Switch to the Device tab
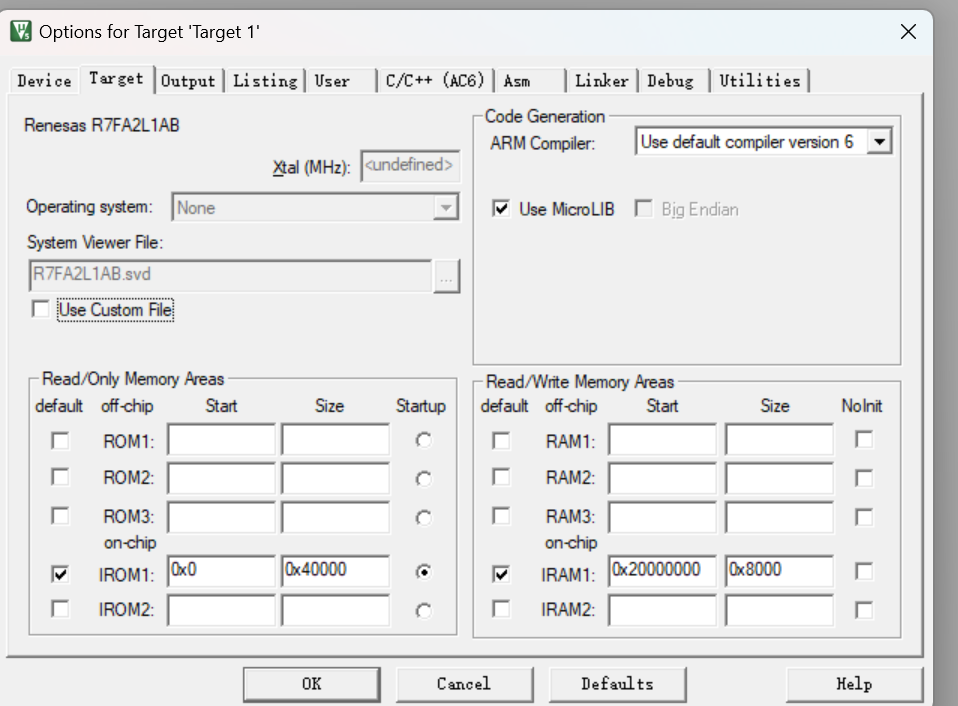Image resolution: width=958 pixels, height=706 pixels. 44,81
